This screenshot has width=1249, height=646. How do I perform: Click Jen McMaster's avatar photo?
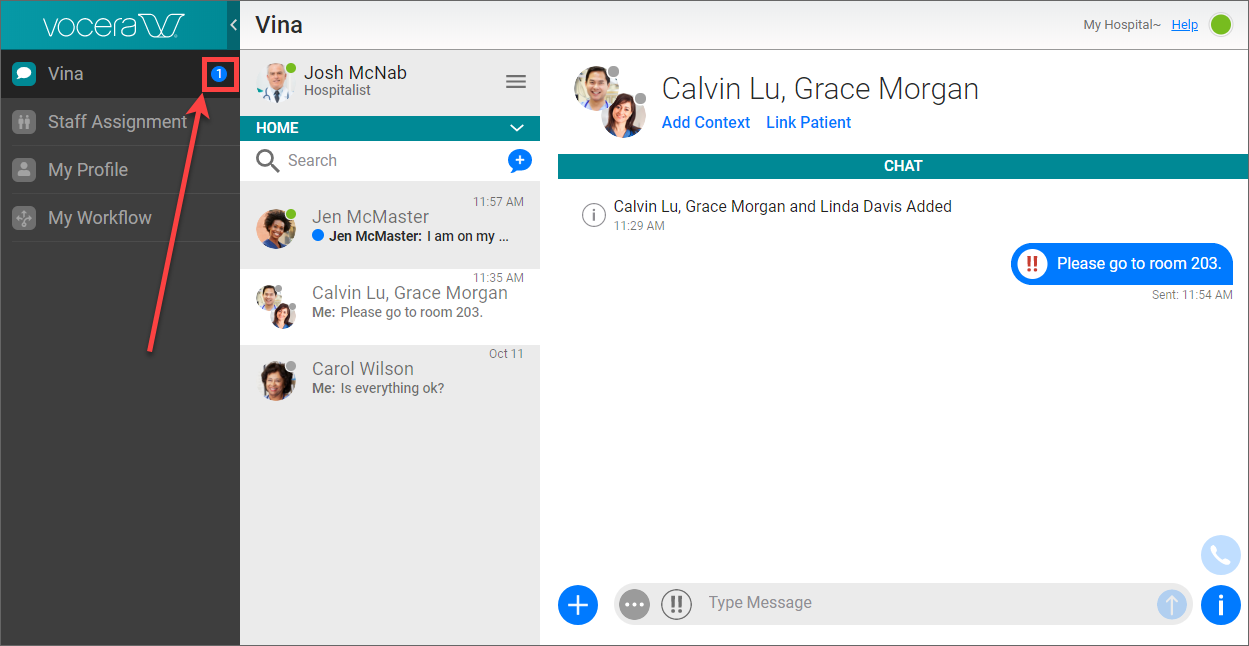pos(276,228)
